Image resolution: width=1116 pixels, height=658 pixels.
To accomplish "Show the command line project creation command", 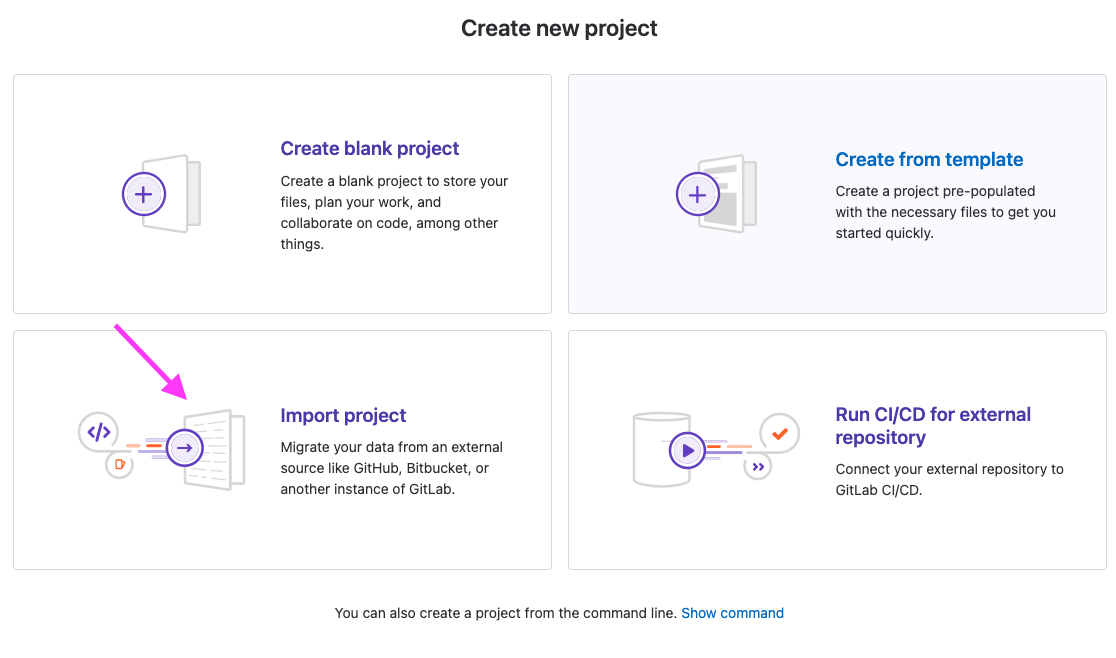I will [x=733, y=613].
